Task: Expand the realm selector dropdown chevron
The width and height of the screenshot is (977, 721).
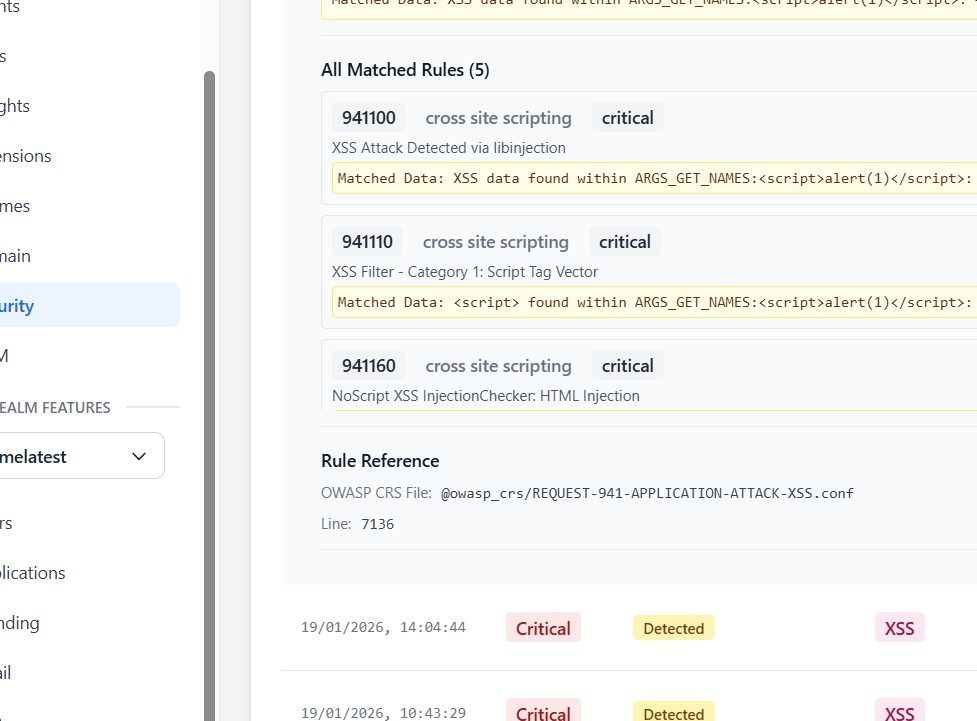Action: 139,457
